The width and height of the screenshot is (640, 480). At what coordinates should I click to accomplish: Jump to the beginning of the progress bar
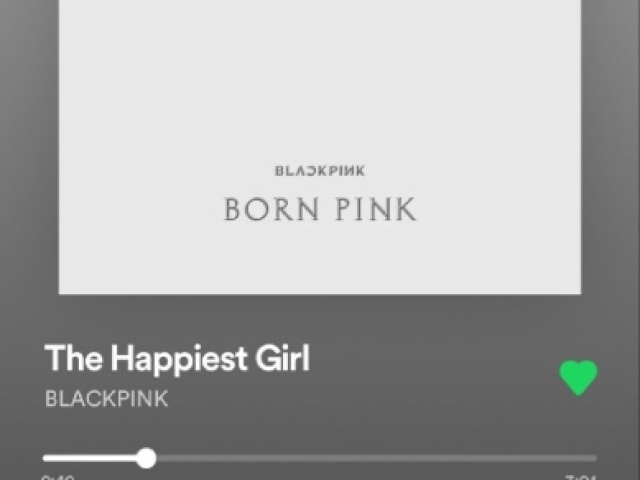[x=45, y=458]
